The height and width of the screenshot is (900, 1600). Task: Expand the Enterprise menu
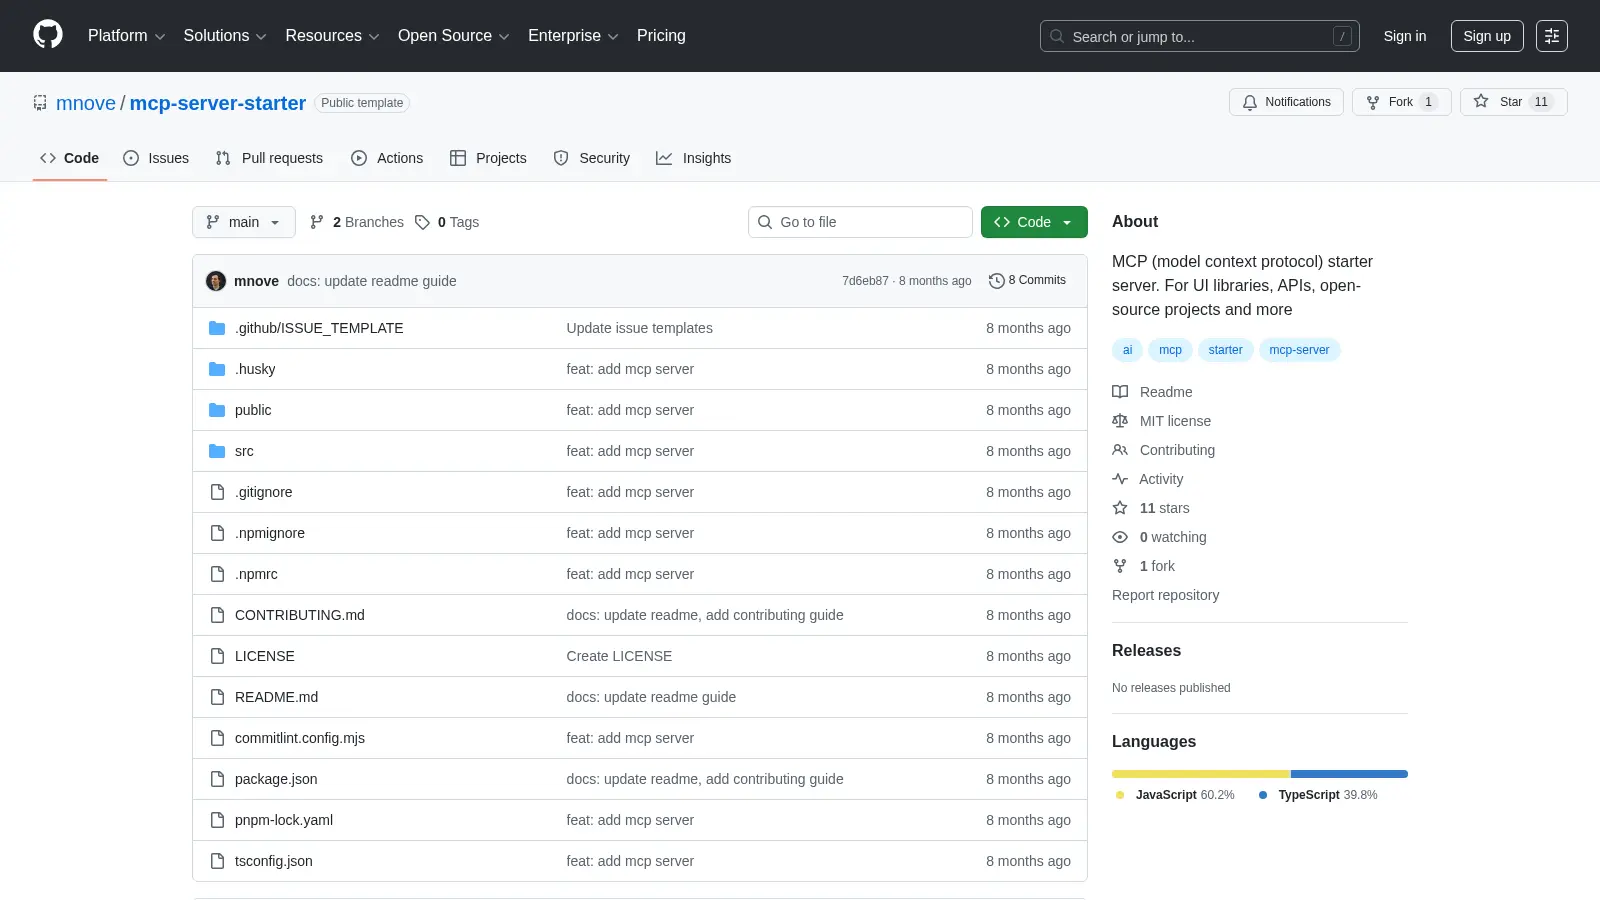[573, 36]
